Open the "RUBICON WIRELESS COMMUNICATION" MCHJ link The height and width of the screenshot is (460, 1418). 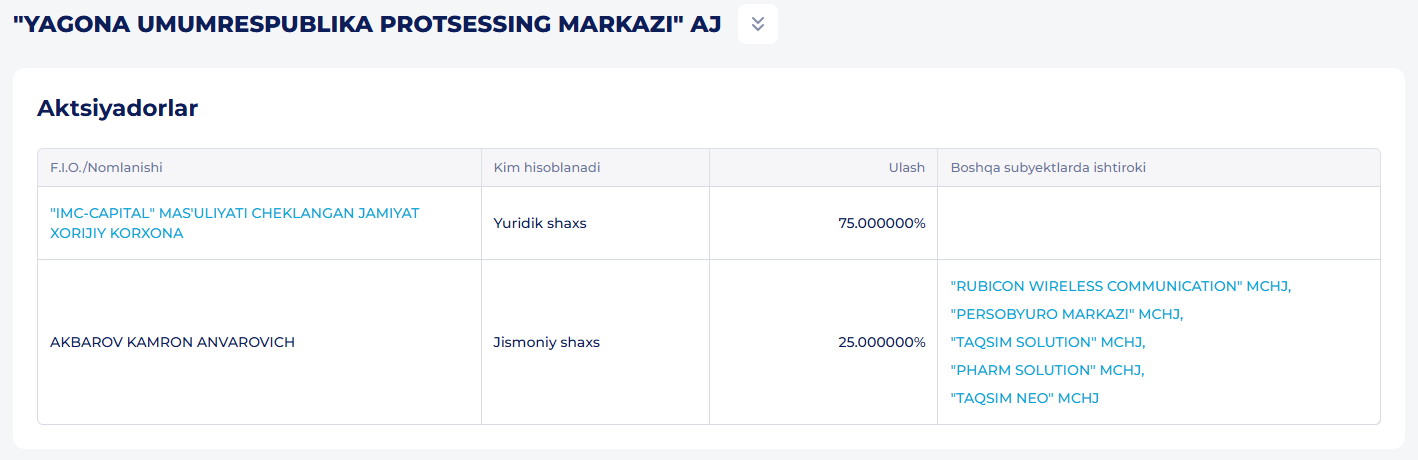point(1120,286)
